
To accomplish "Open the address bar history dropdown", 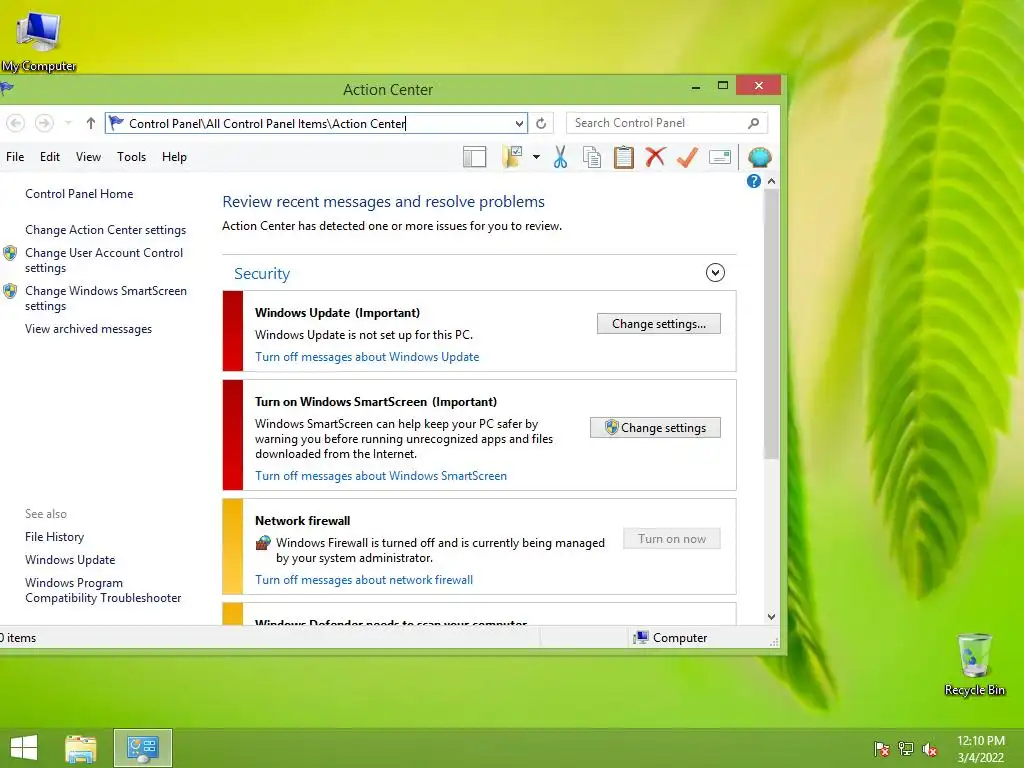I will click(519, 123).
